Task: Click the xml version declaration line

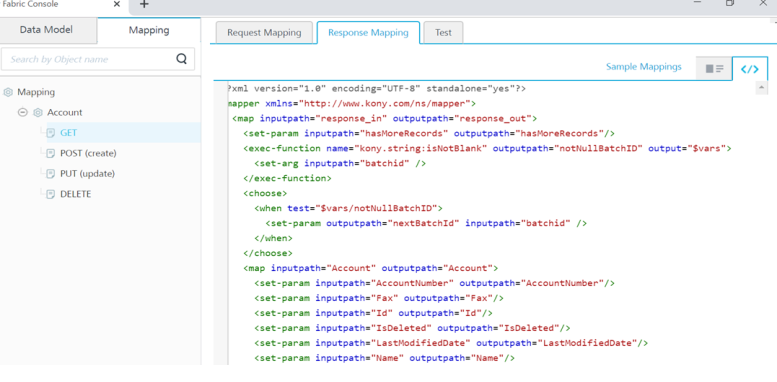Action: pyautogui.click(x=377, y=89)
